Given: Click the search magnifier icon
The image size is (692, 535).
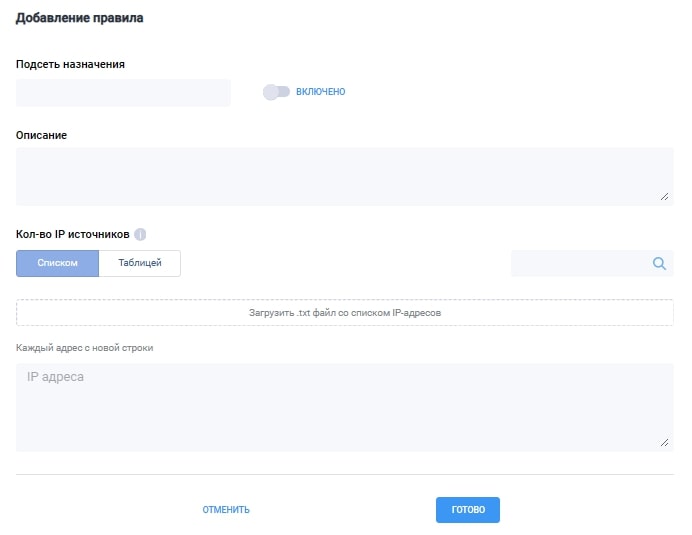Looking at the screenshot, I should tap(659, 264).
